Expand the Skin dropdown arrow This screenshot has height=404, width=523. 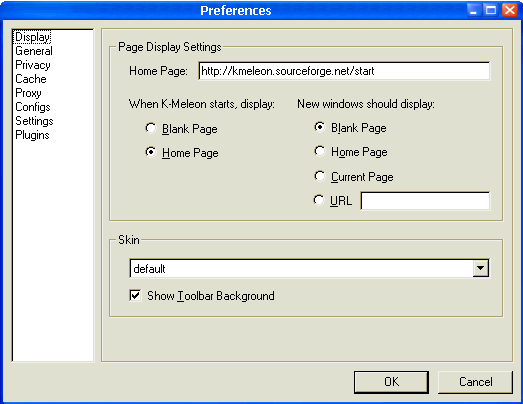pyautogui.click(x=480, y=268)
